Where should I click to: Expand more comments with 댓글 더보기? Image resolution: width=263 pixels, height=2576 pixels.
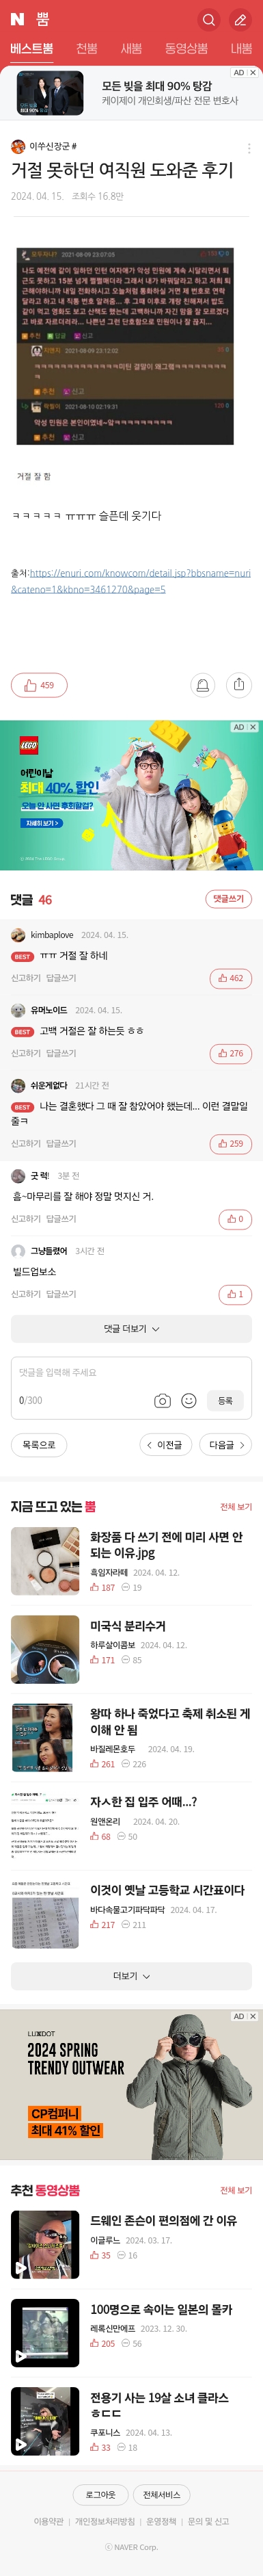[x=131, y=1329]
